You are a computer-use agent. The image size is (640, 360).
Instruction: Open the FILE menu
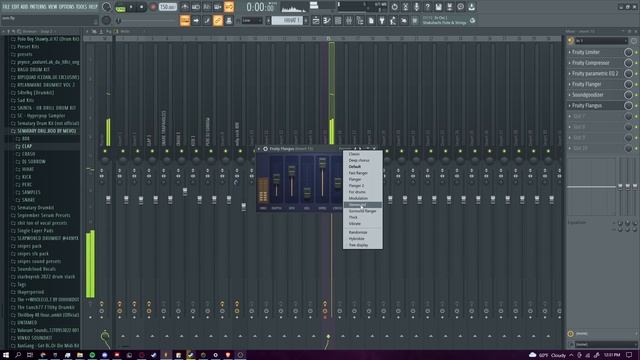(6, 7)
